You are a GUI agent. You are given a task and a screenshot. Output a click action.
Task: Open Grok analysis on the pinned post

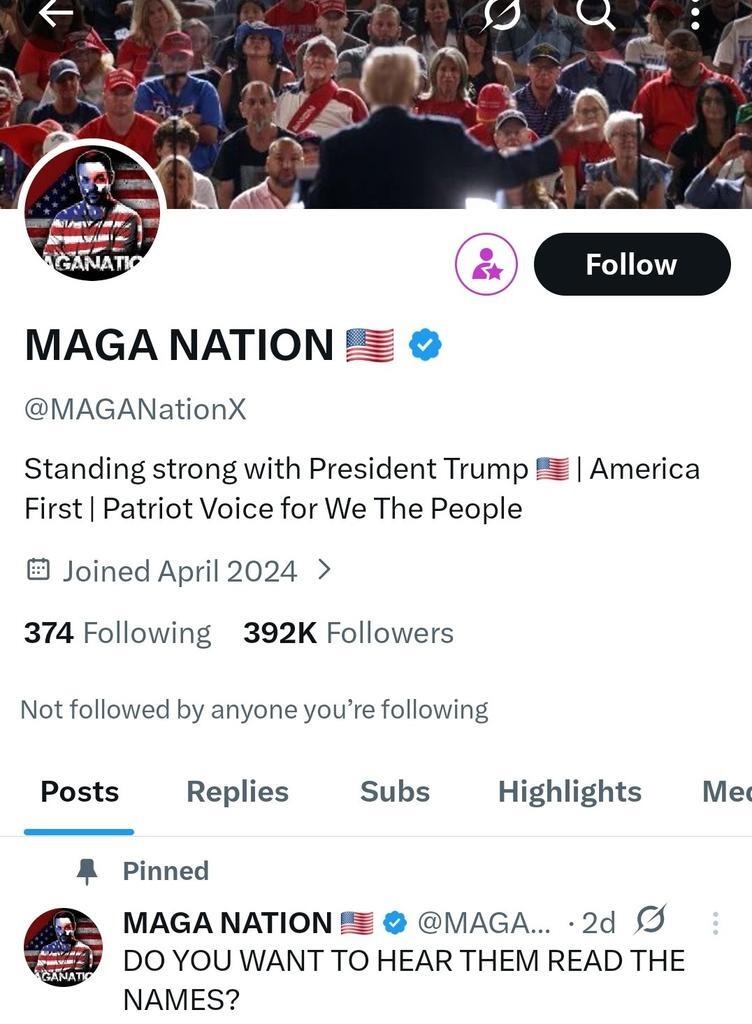coord(651,921)
